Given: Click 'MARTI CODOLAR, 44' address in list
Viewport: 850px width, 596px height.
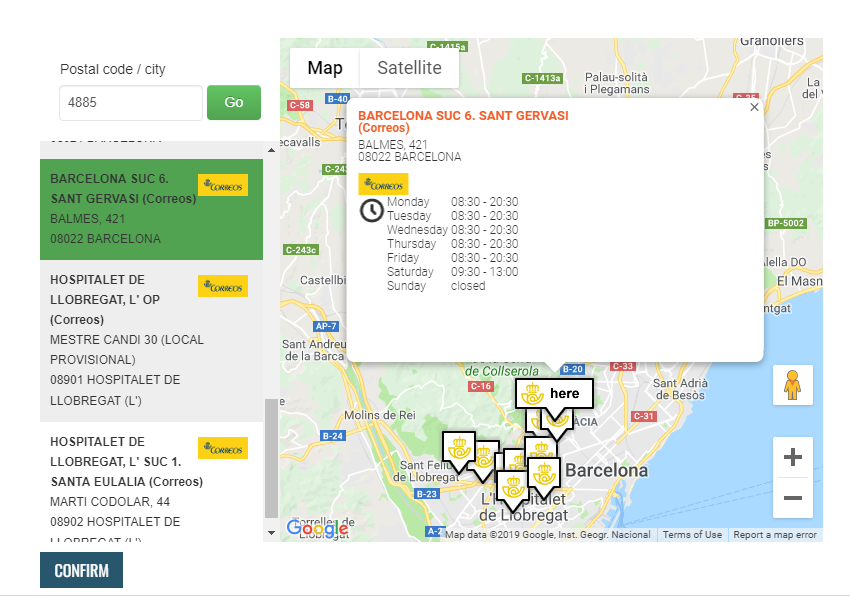Looking at the screenshot, I should pos(110,502).
